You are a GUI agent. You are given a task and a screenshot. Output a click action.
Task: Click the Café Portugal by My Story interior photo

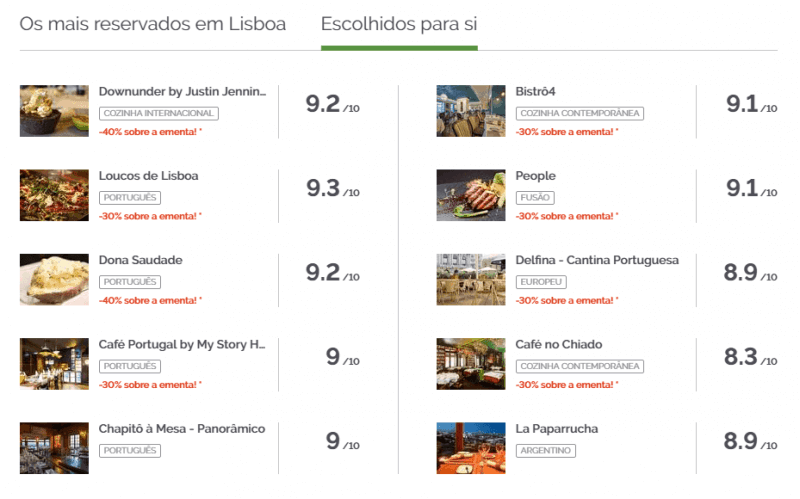[x=54, y=364]
